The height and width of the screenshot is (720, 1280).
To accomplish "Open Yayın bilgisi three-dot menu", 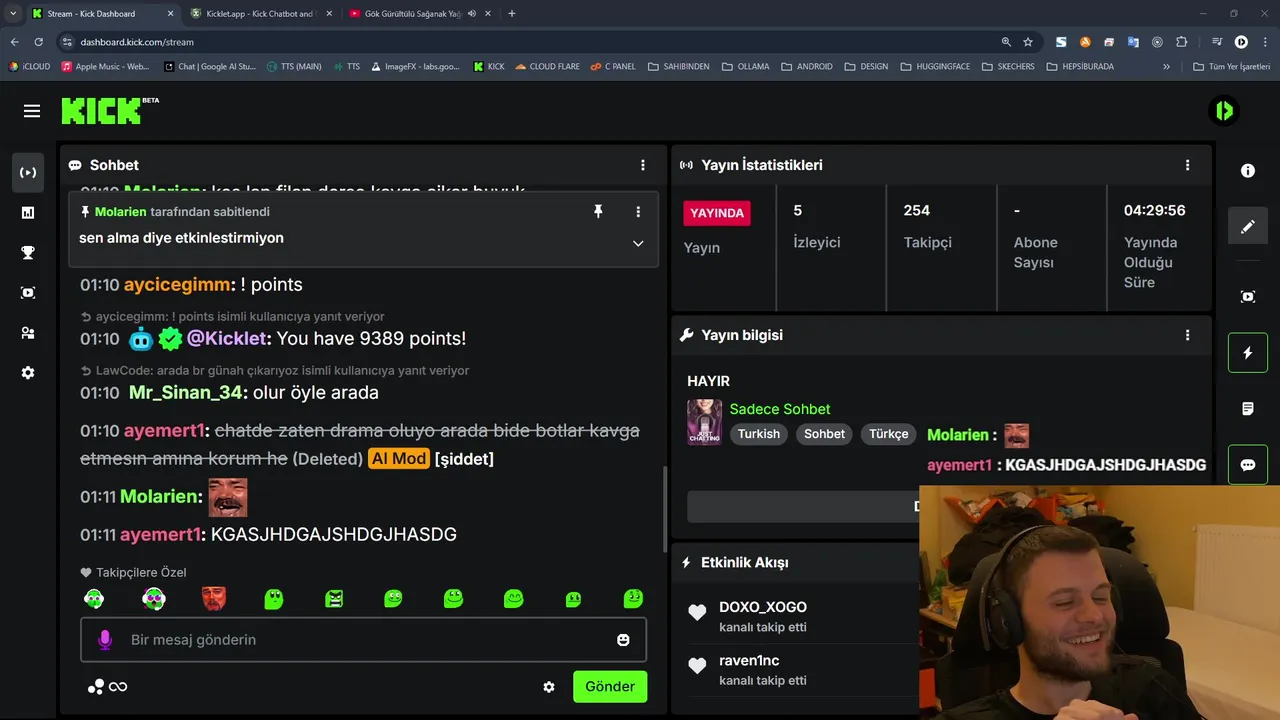I will [x=1188, y=335].
